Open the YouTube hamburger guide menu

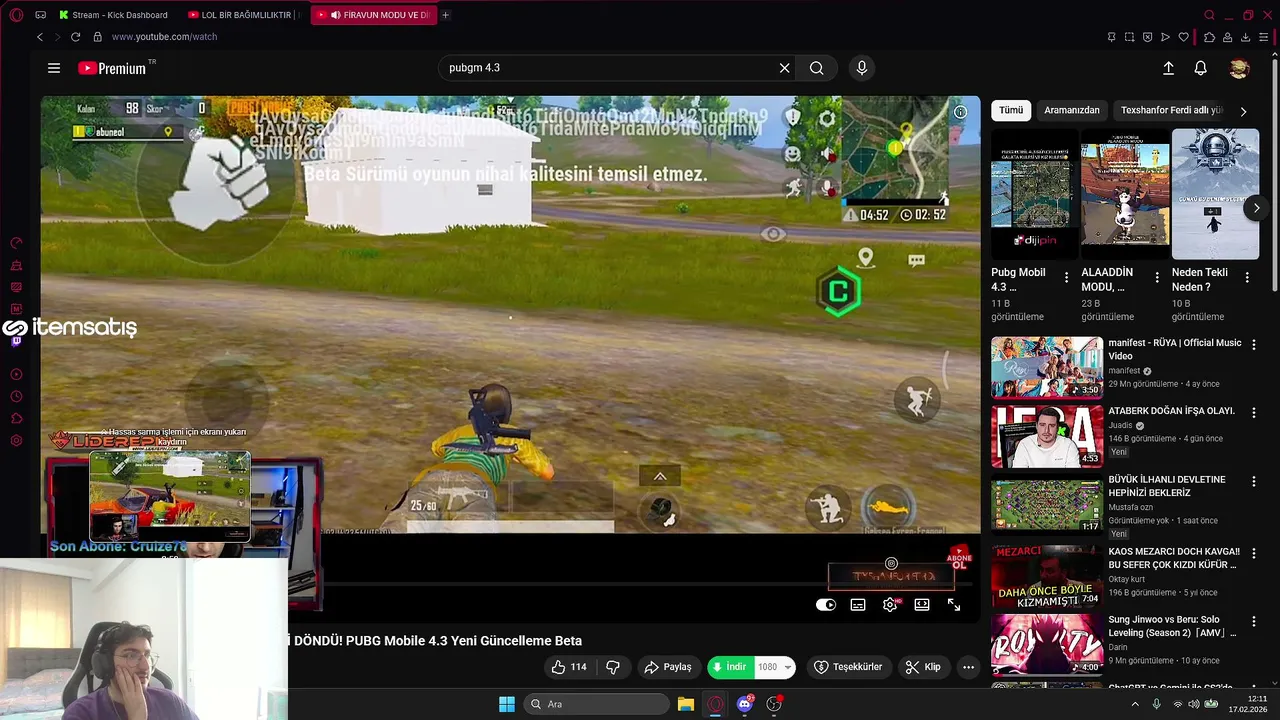[x=54, y=68]
